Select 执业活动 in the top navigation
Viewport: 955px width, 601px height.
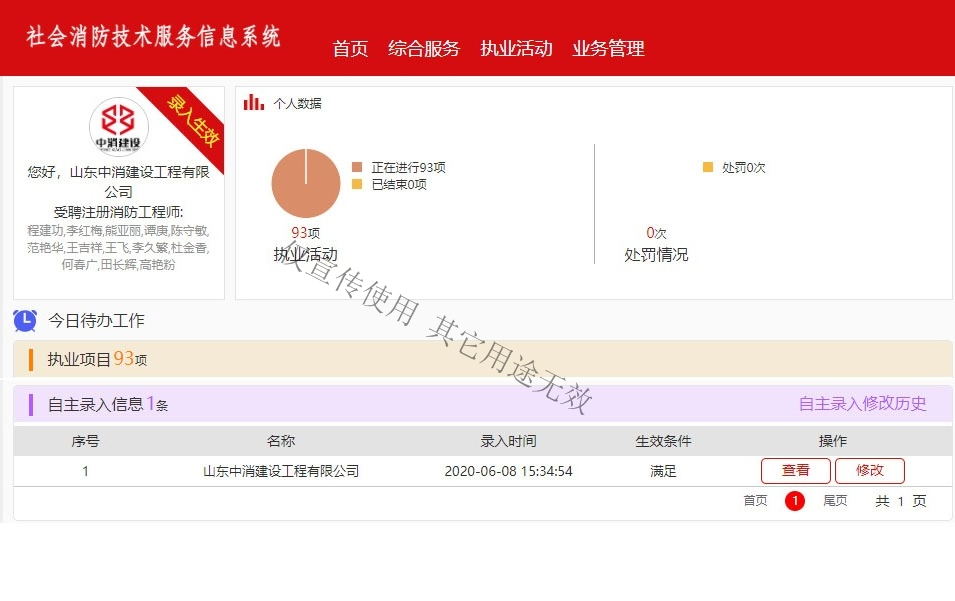pyautogui.click(x=516, y=48)
